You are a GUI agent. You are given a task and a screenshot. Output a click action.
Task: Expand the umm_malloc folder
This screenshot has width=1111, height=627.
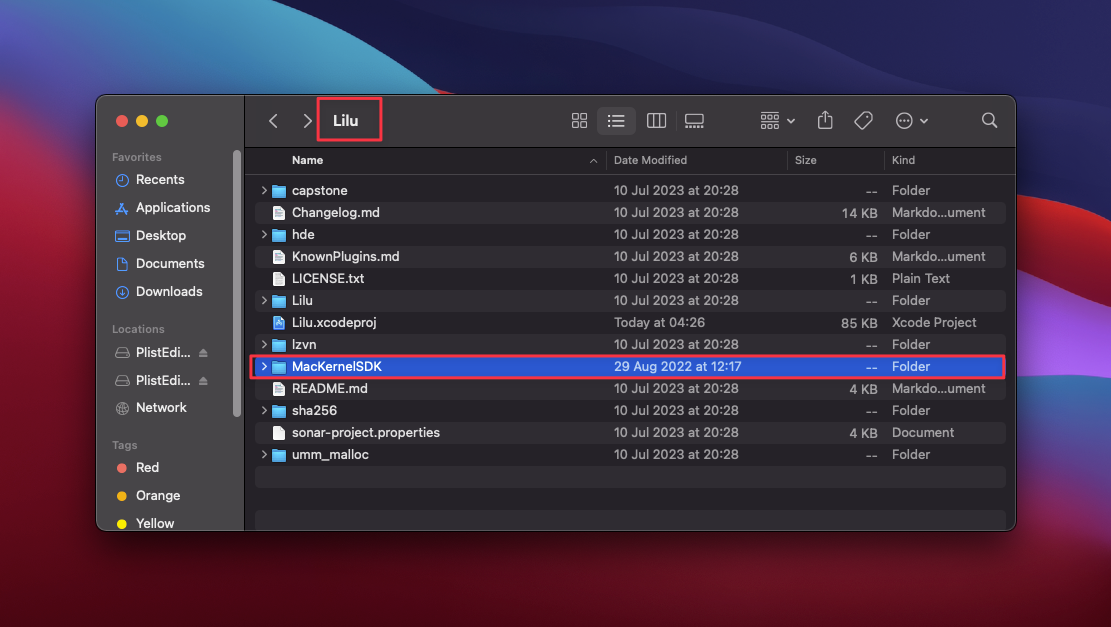(x=264, y=454)
